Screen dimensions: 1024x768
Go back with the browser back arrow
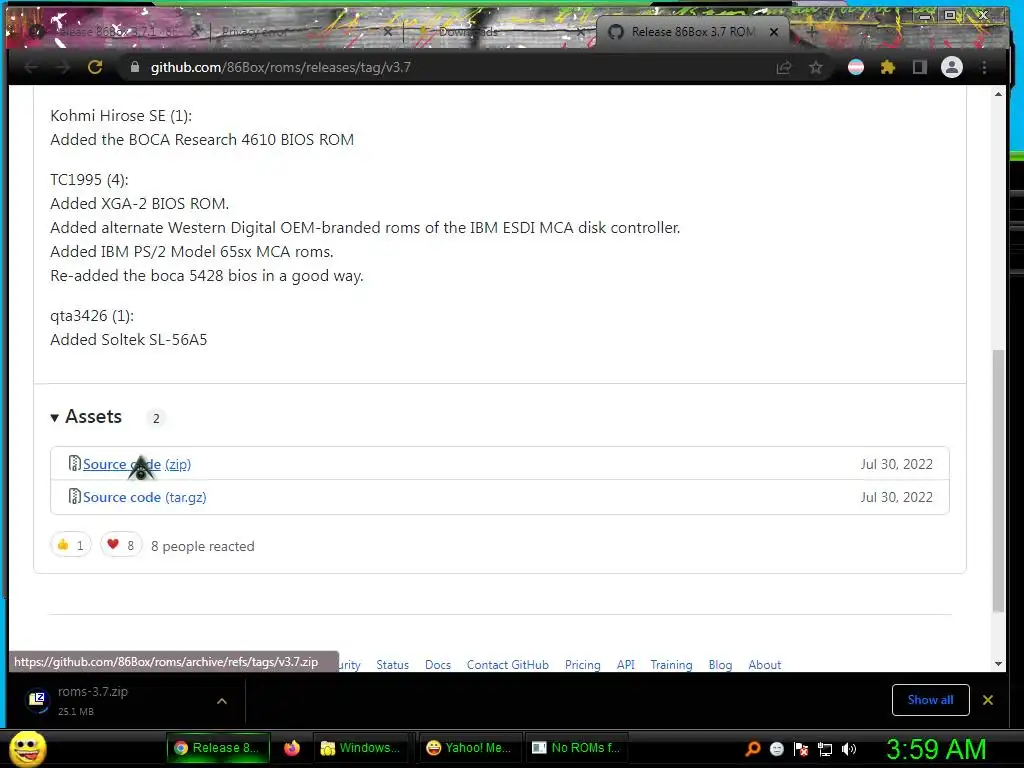pyautogui.click(x=31, y=67)
